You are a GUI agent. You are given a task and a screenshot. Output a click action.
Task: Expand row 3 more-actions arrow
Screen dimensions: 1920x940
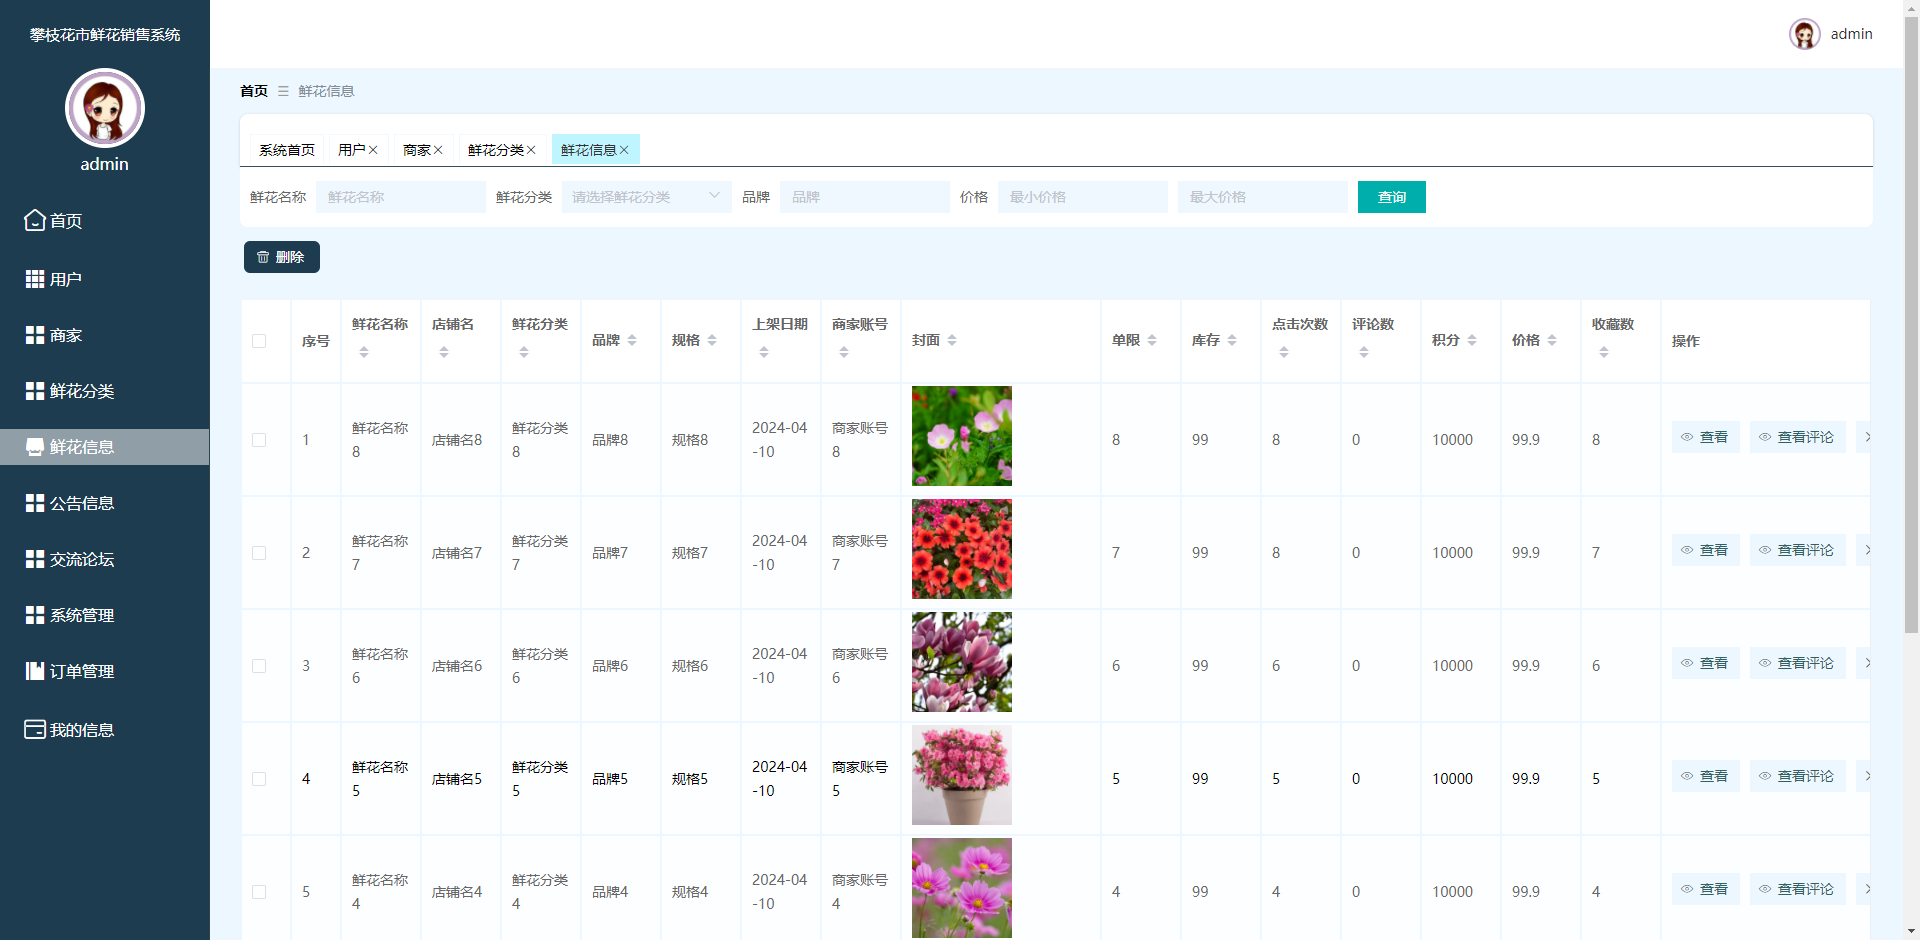[x=1865, y=663]
